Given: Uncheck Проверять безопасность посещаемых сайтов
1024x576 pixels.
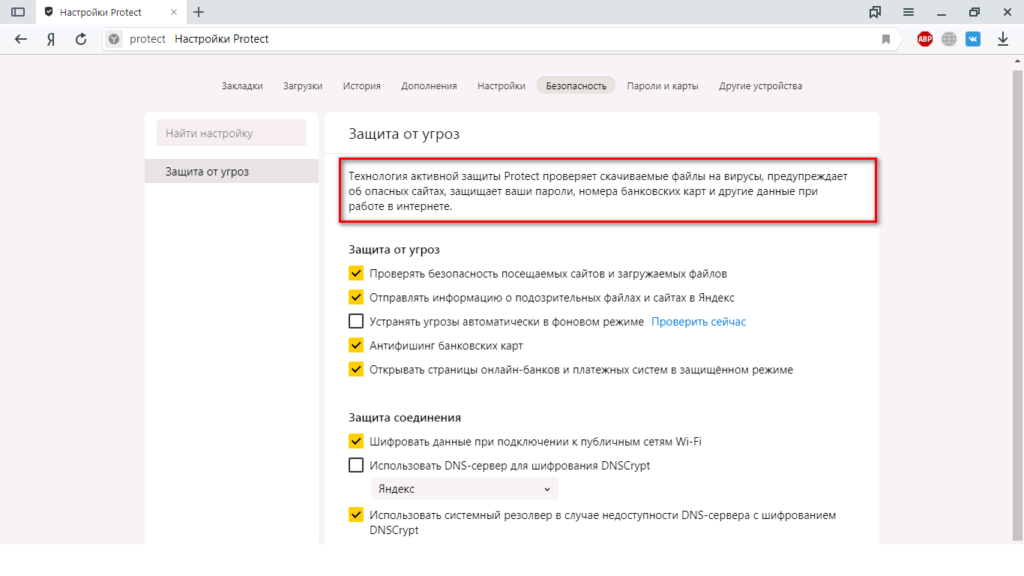Looking at the screenshot, I should coord(356,273).
